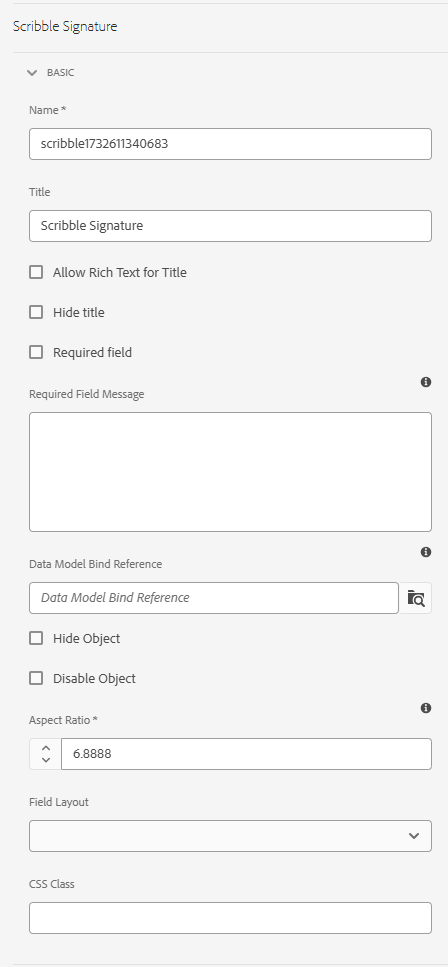Focus the Required Field Message text area

coord(230,472)
